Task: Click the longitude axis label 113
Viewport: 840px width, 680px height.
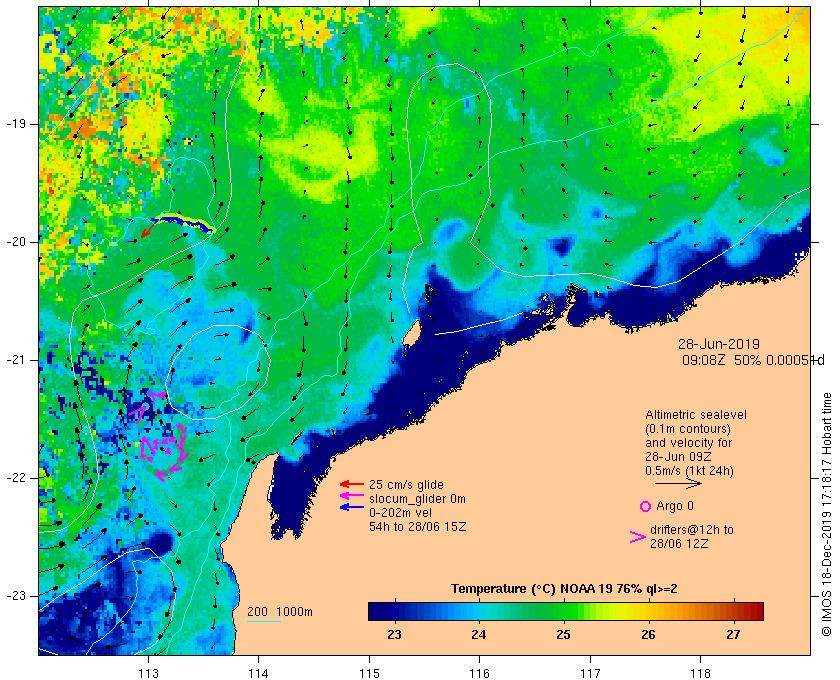Action: (148, 674)
